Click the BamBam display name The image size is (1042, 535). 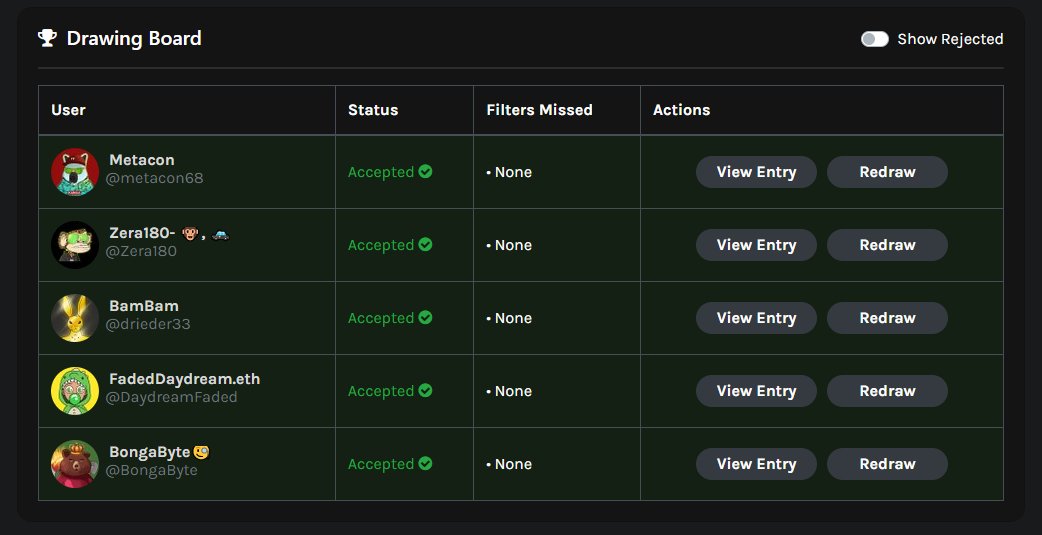click(144, 306)
